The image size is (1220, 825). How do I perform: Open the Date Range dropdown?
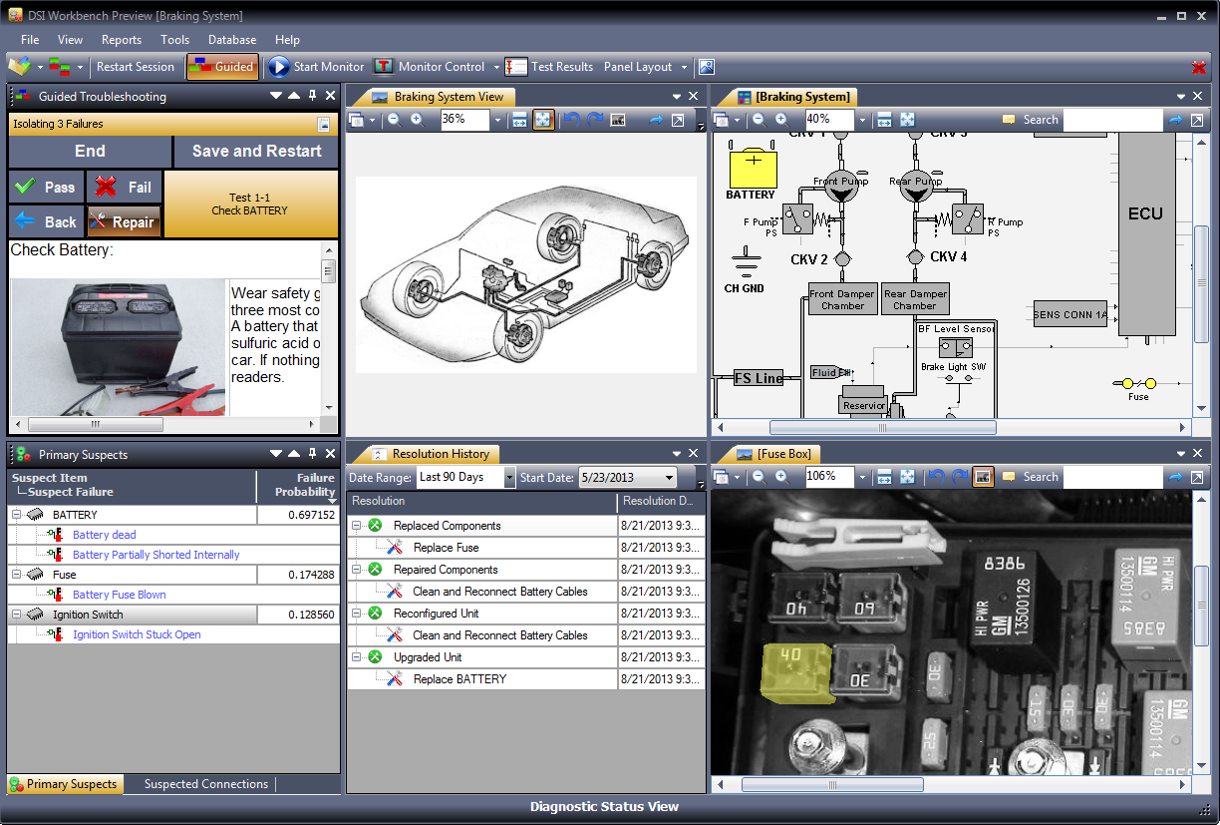tap(510, 478)
